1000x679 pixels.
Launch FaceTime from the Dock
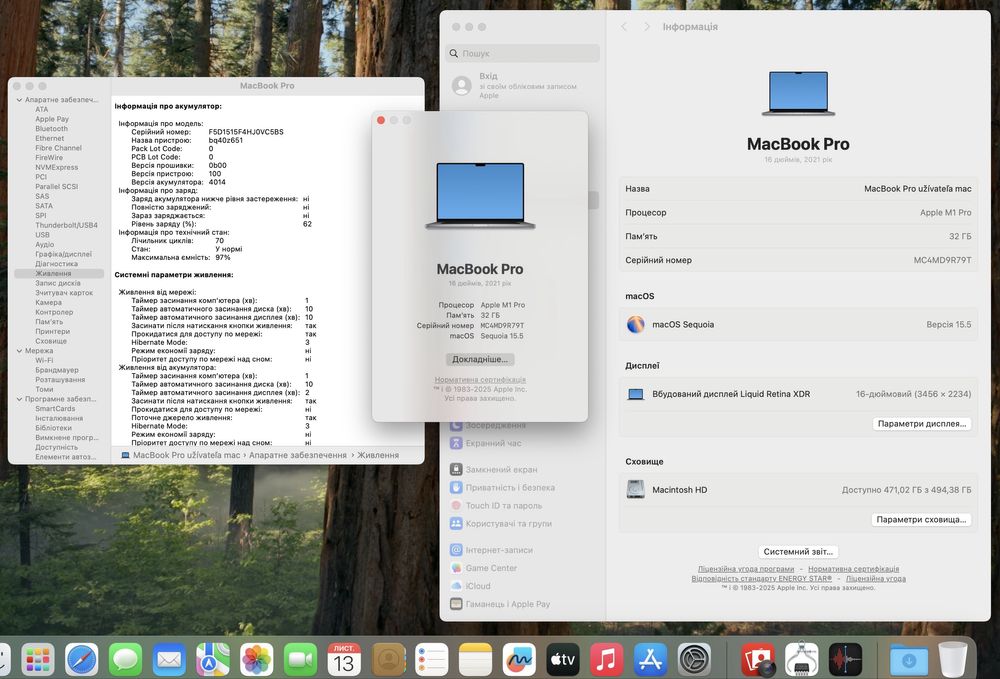click(x=300, y=659)
